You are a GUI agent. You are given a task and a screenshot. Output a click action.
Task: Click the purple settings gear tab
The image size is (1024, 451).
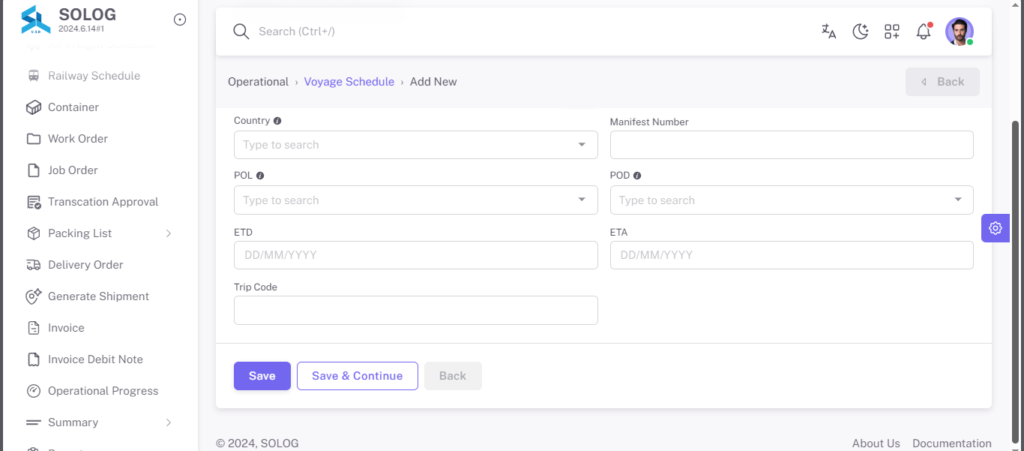(995, 228)
